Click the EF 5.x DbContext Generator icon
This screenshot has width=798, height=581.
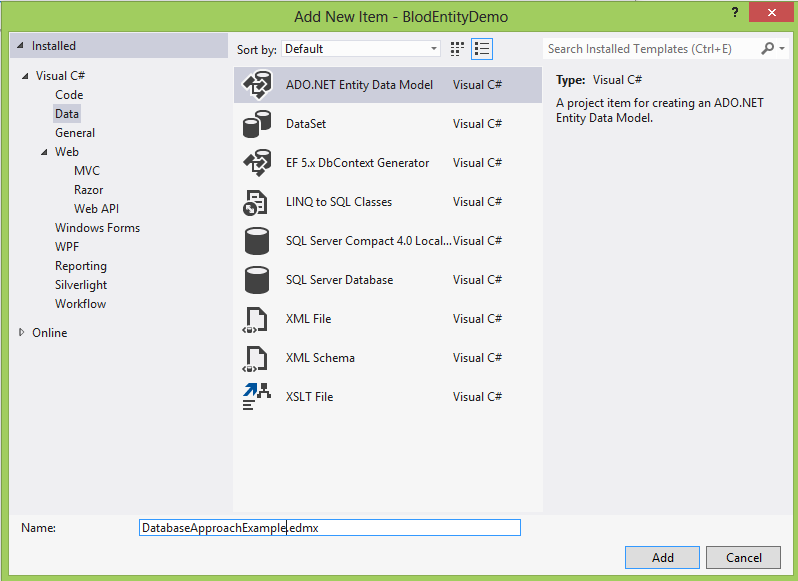pos(257,163)
